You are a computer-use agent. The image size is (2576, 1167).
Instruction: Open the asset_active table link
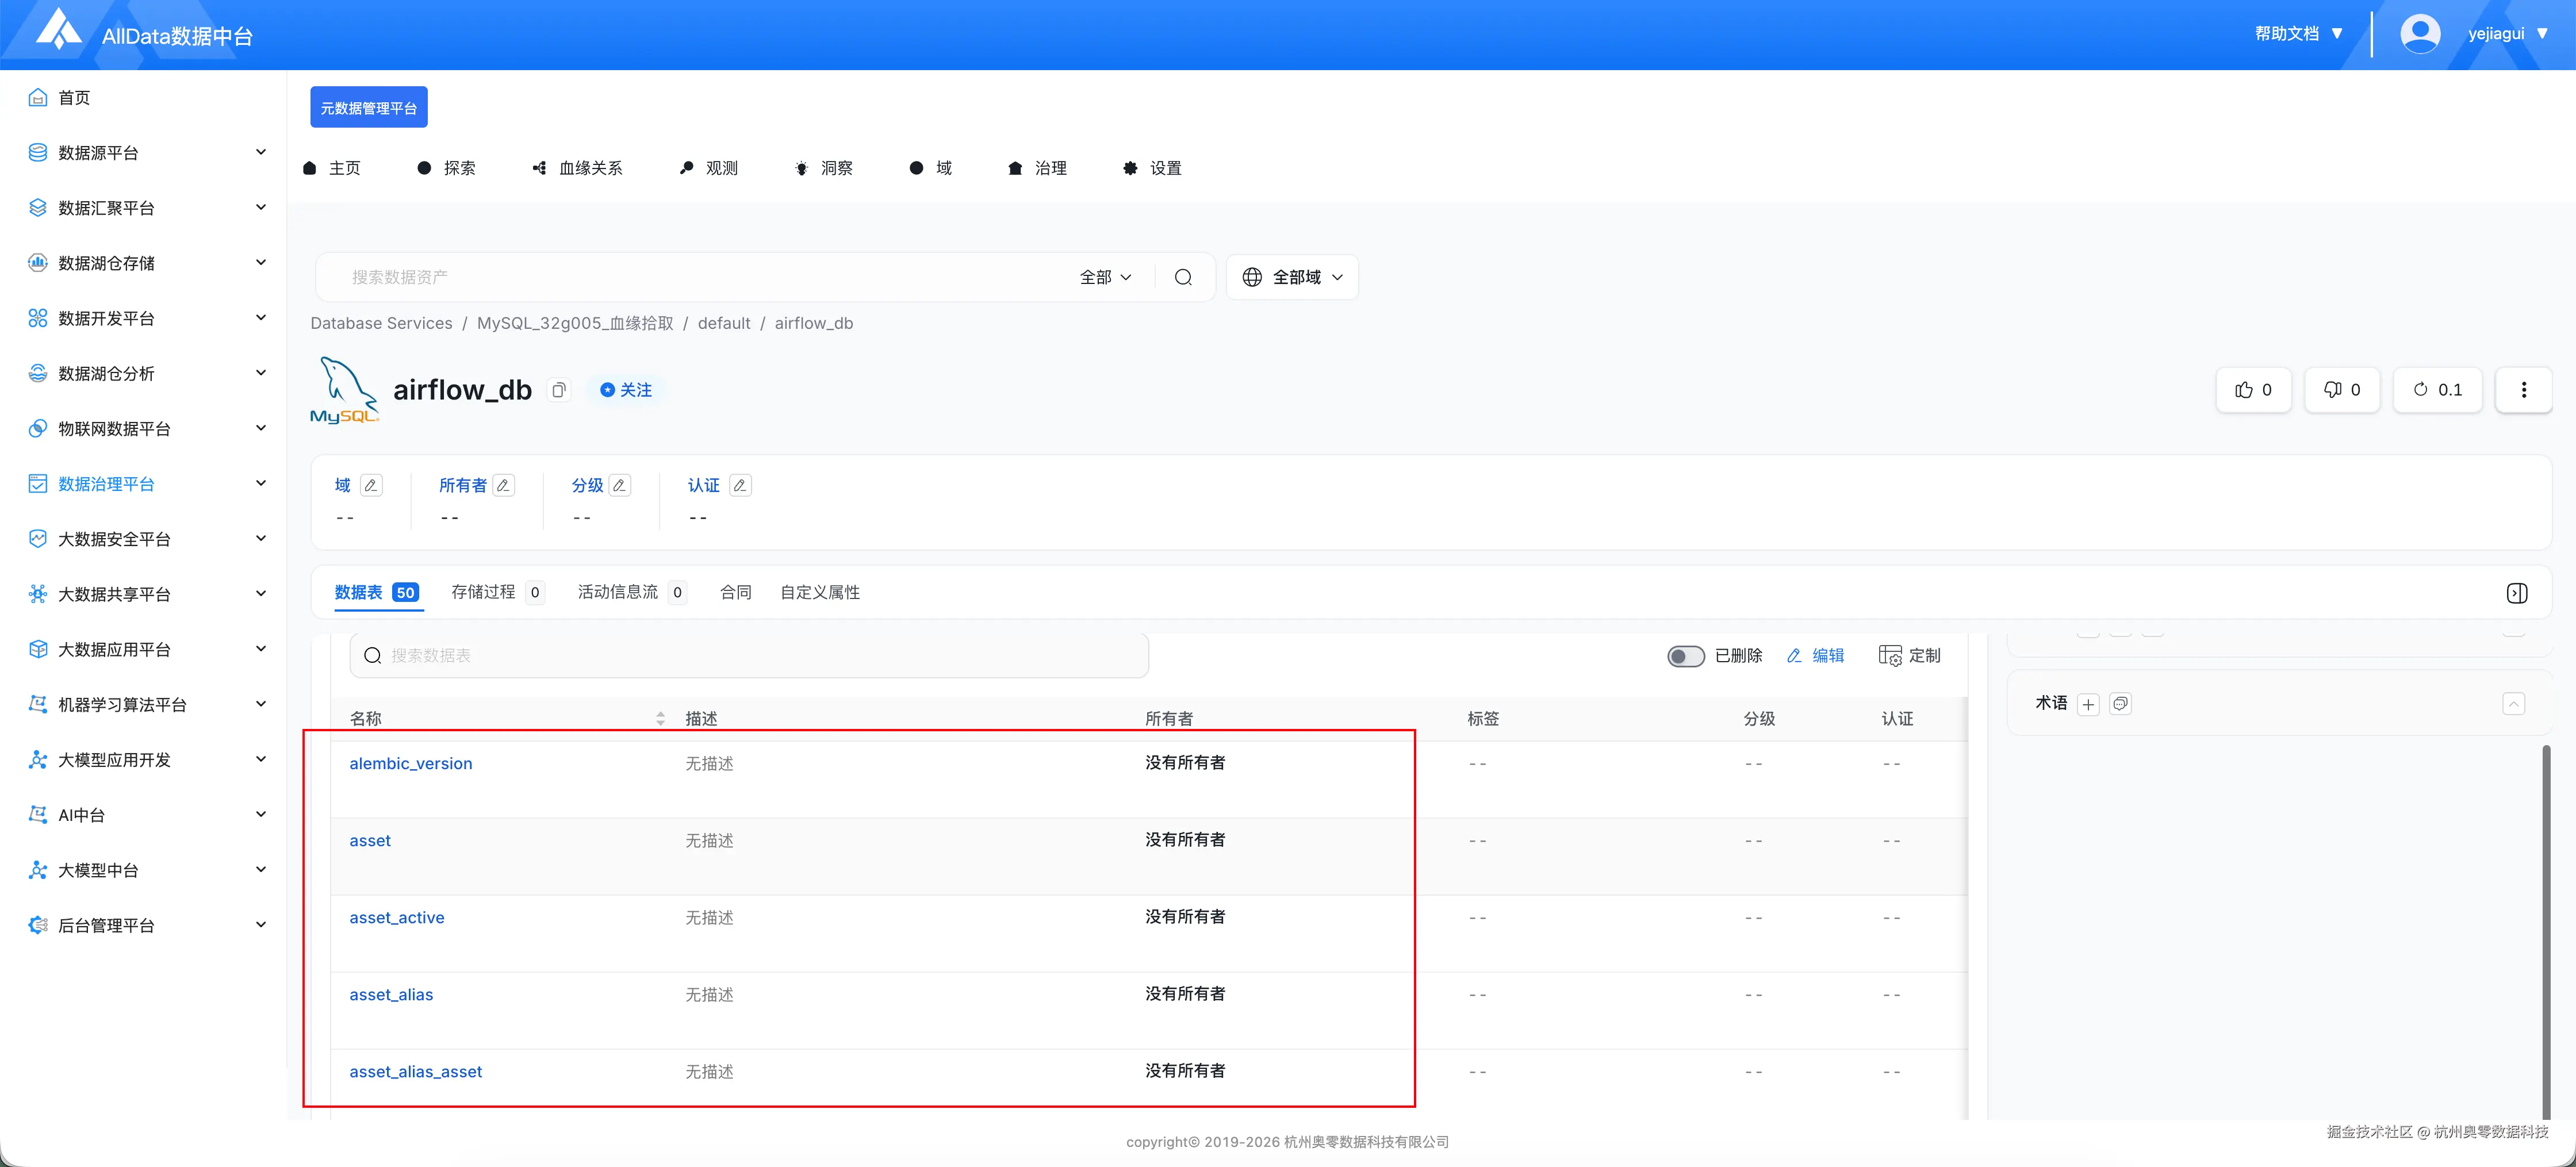[x=397, y=918]
